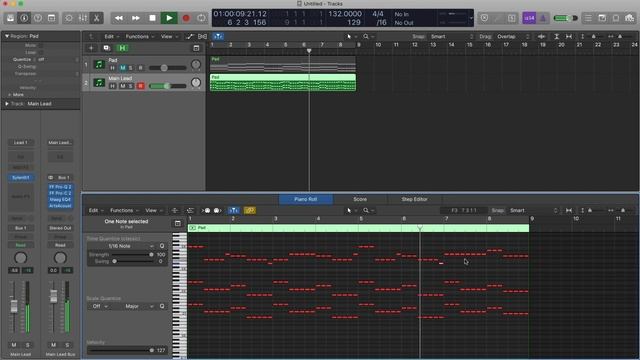Click the Duplicate Track button
The width and height of the screenshot is (640, 360).
(x=107, y=48)
